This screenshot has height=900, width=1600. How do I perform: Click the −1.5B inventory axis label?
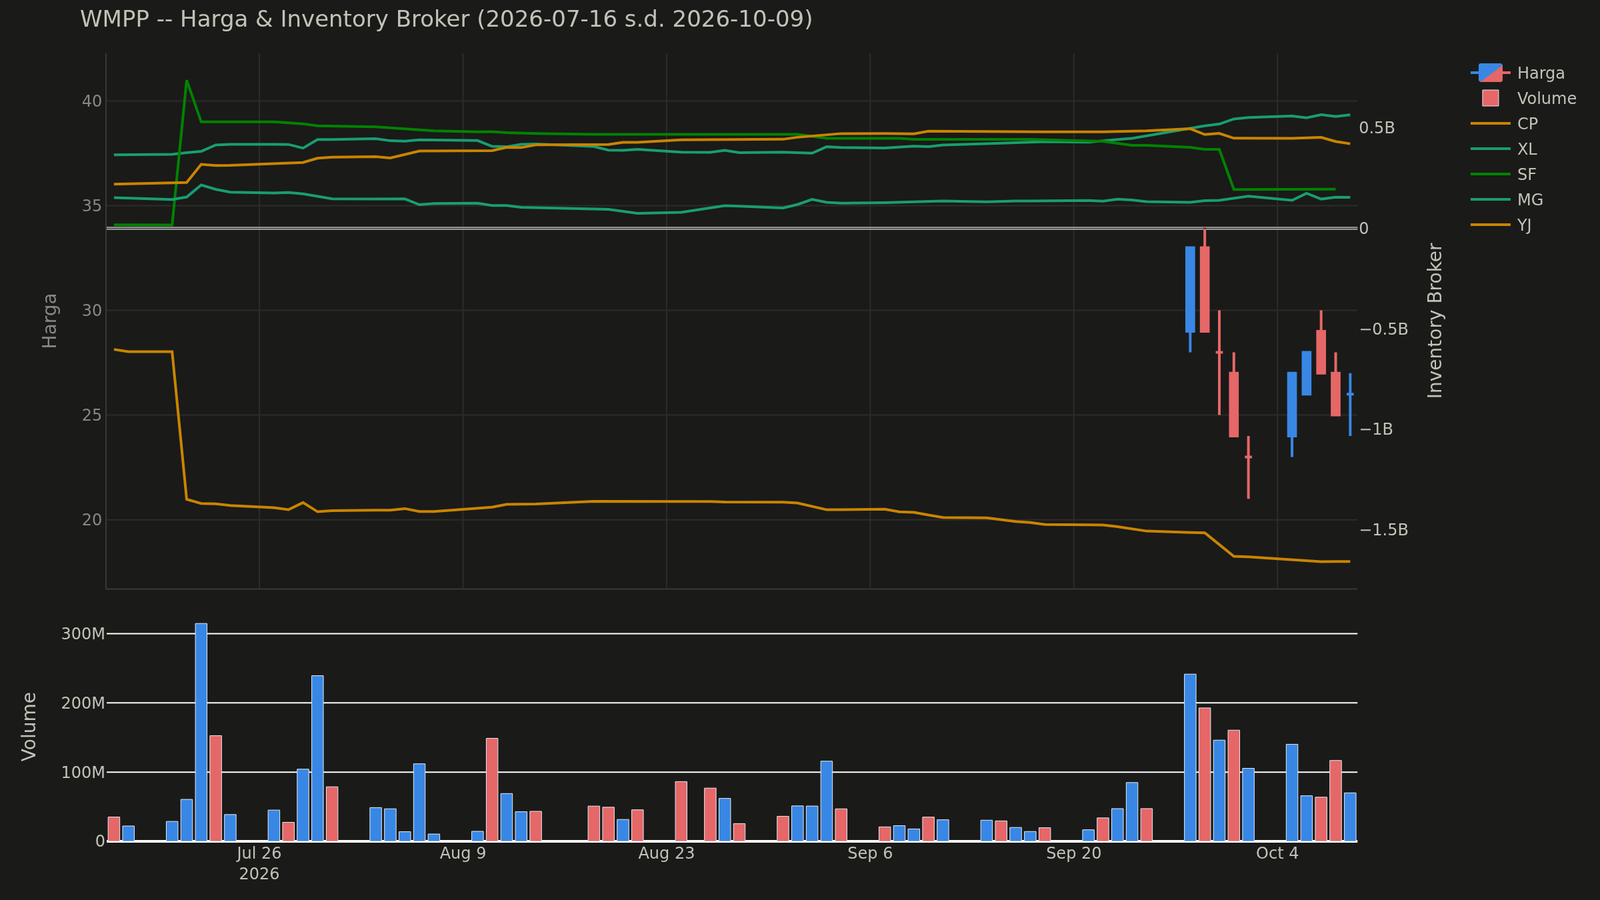[1384, 529]
